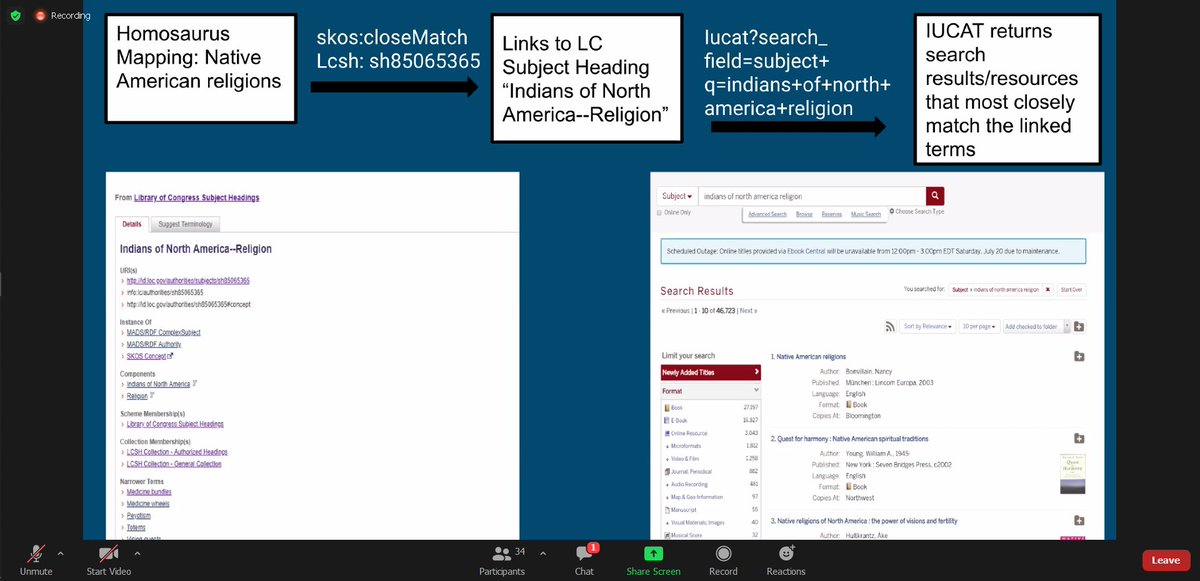Start recording the meeting
Image resolution: width=1200 pixels, height=581 pixels.
click(x=722, y=560)
